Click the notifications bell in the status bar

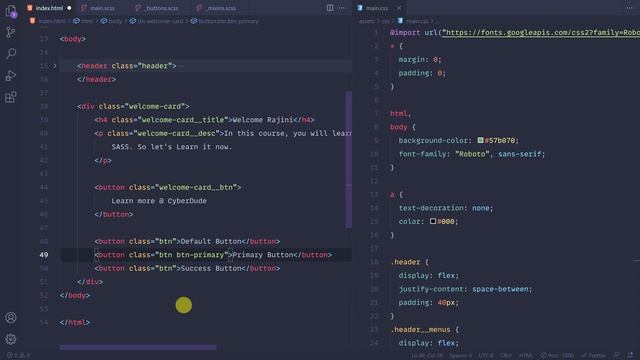click(x=630, y=356)
